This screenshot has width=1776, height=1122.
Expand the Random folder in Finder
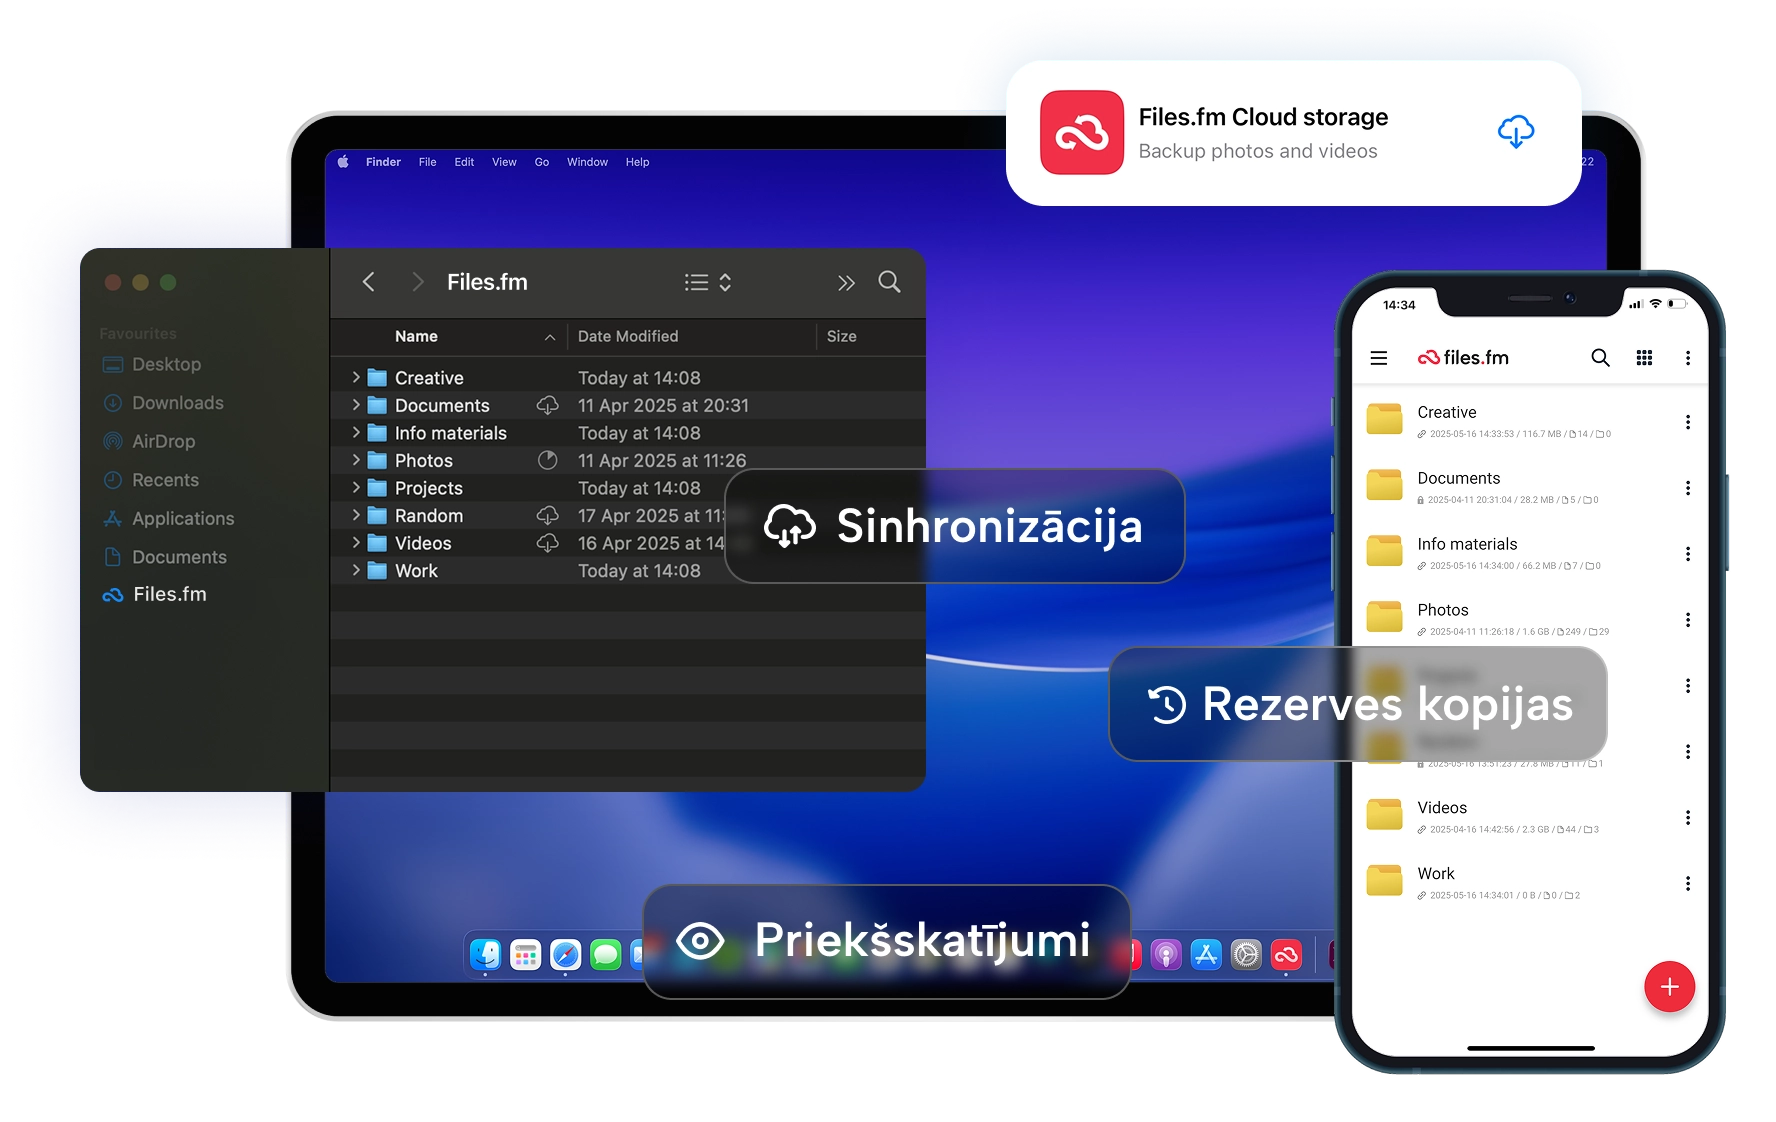tap(356, 515)
